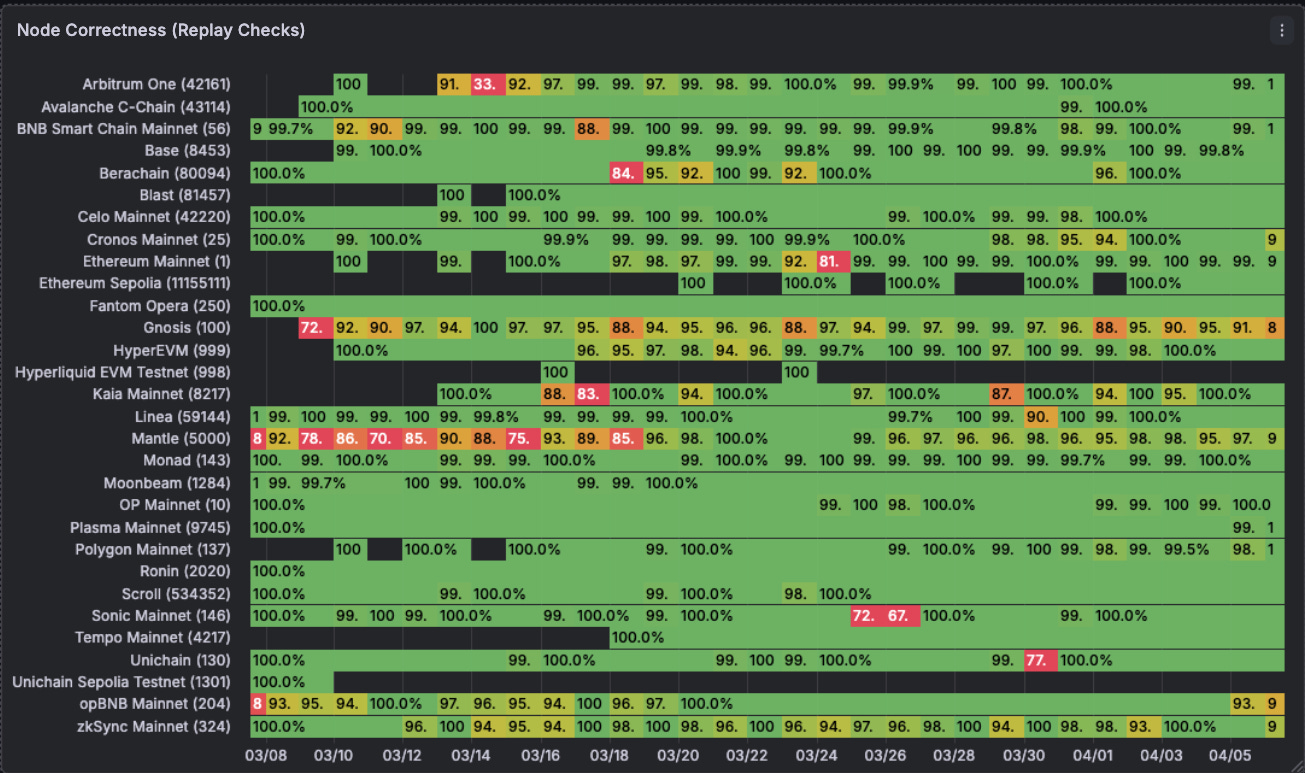This screenshot has height=773, width=1305.
Task: Select the red 72. cell in Sonic Mainnet row
Action: pyautogui.click(x=868, y=615)
